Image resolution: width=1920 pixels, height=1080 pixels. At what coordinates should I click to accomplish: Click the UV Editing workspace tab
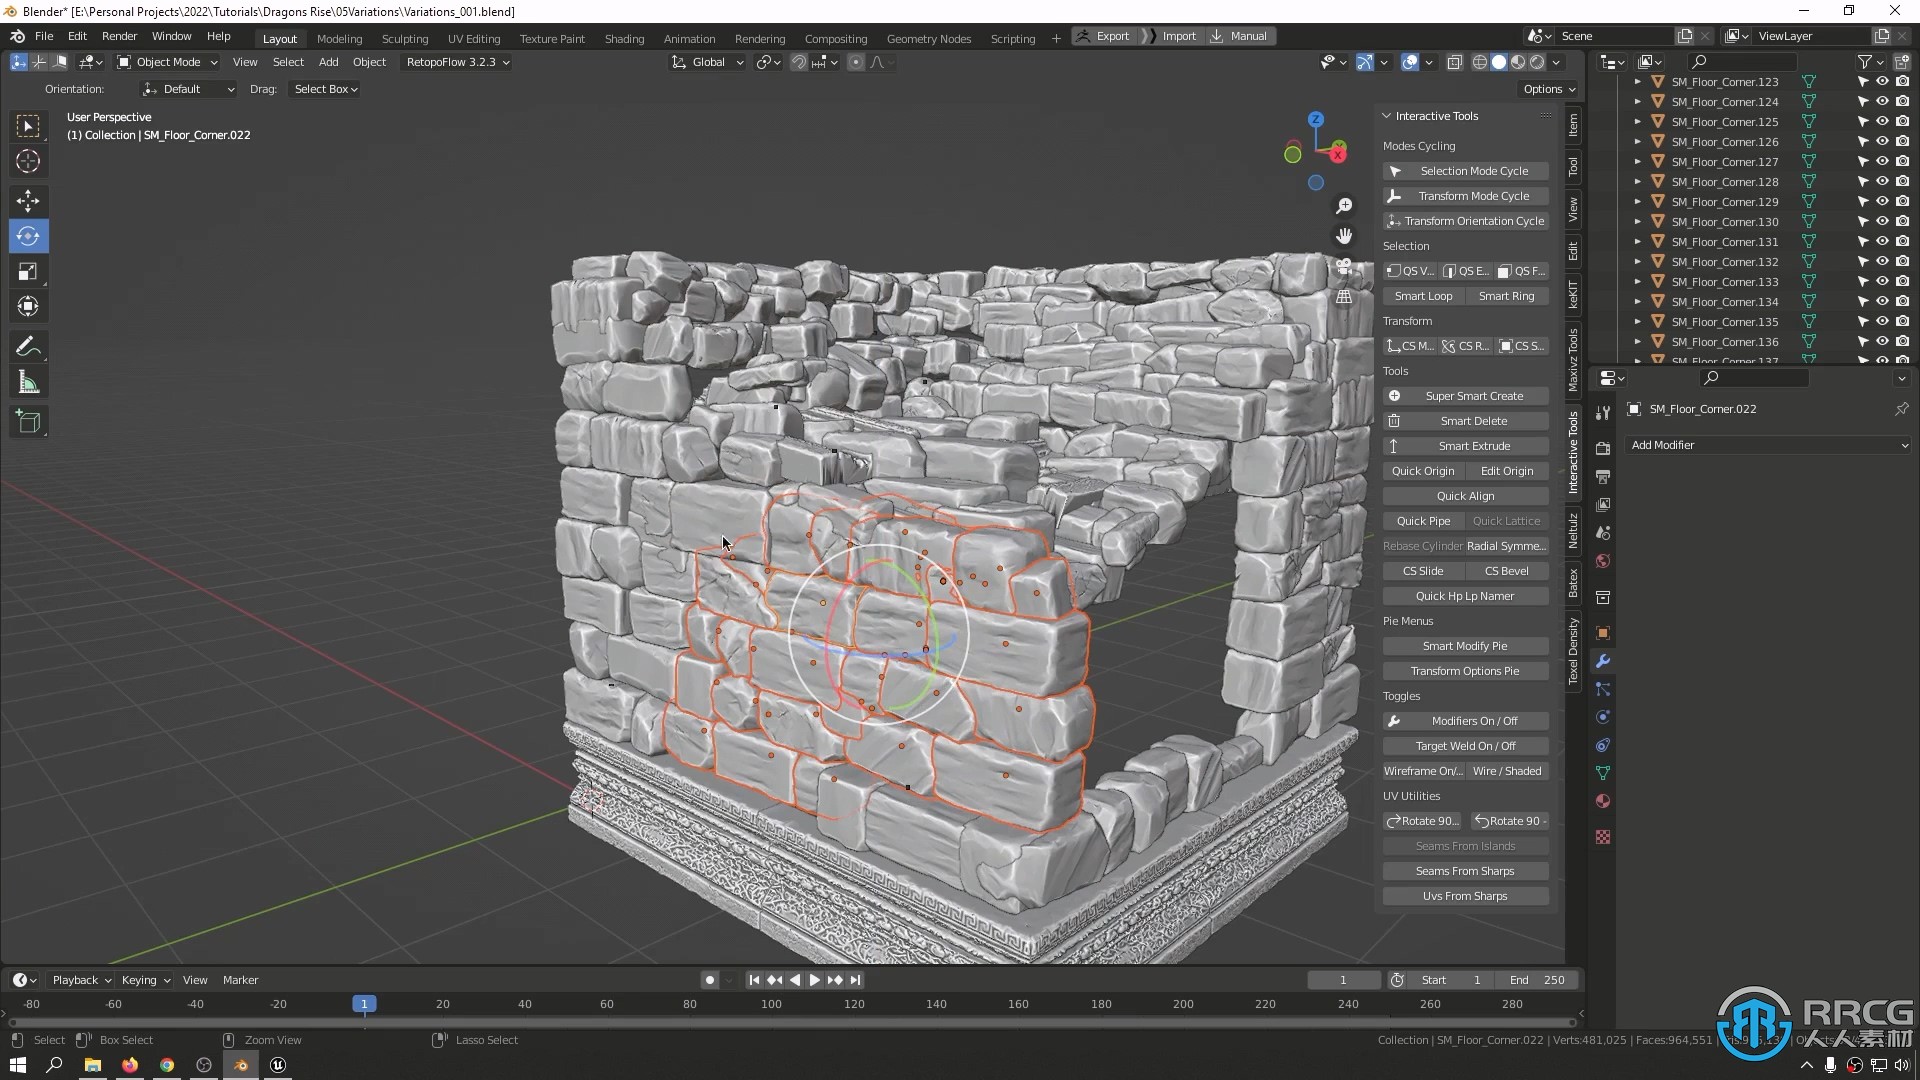pyautogui.click(x=473, y=36)
